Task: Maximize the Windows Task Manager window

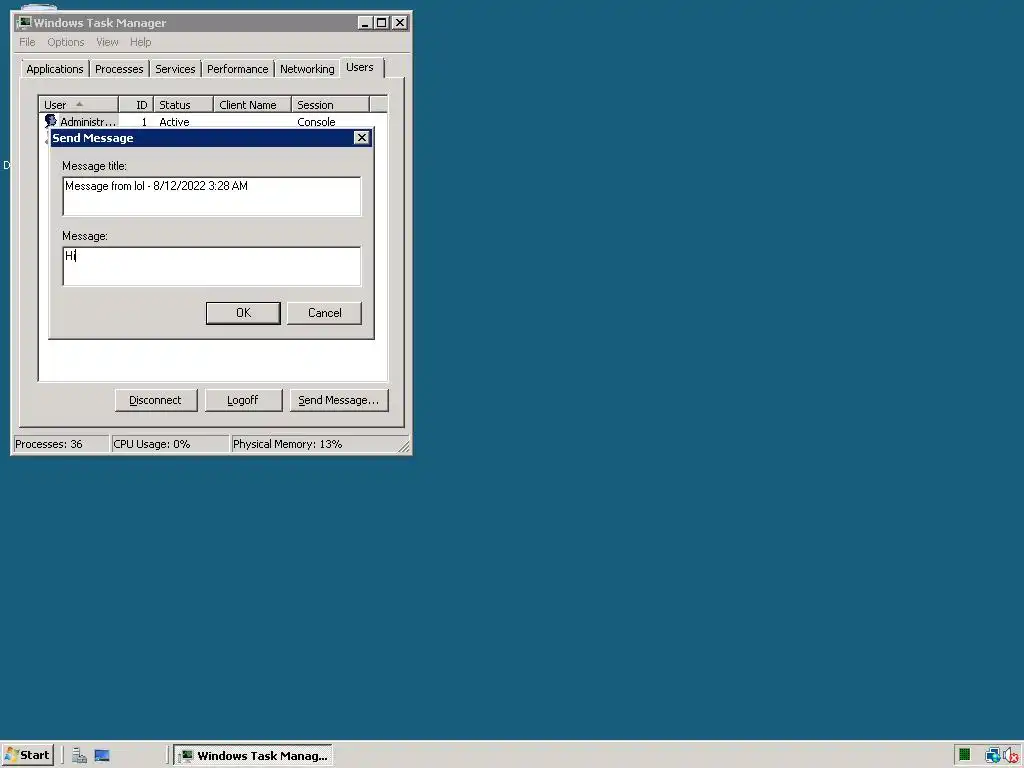Action: pos(382,23)
